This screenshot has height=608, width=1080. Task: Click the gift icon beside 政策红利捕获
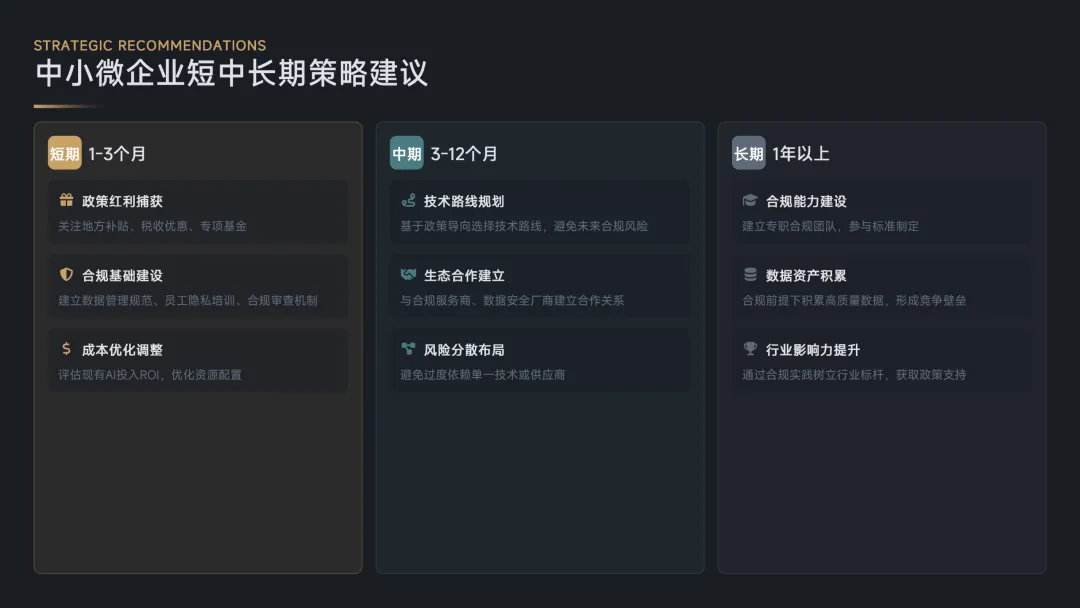(67, 201)
